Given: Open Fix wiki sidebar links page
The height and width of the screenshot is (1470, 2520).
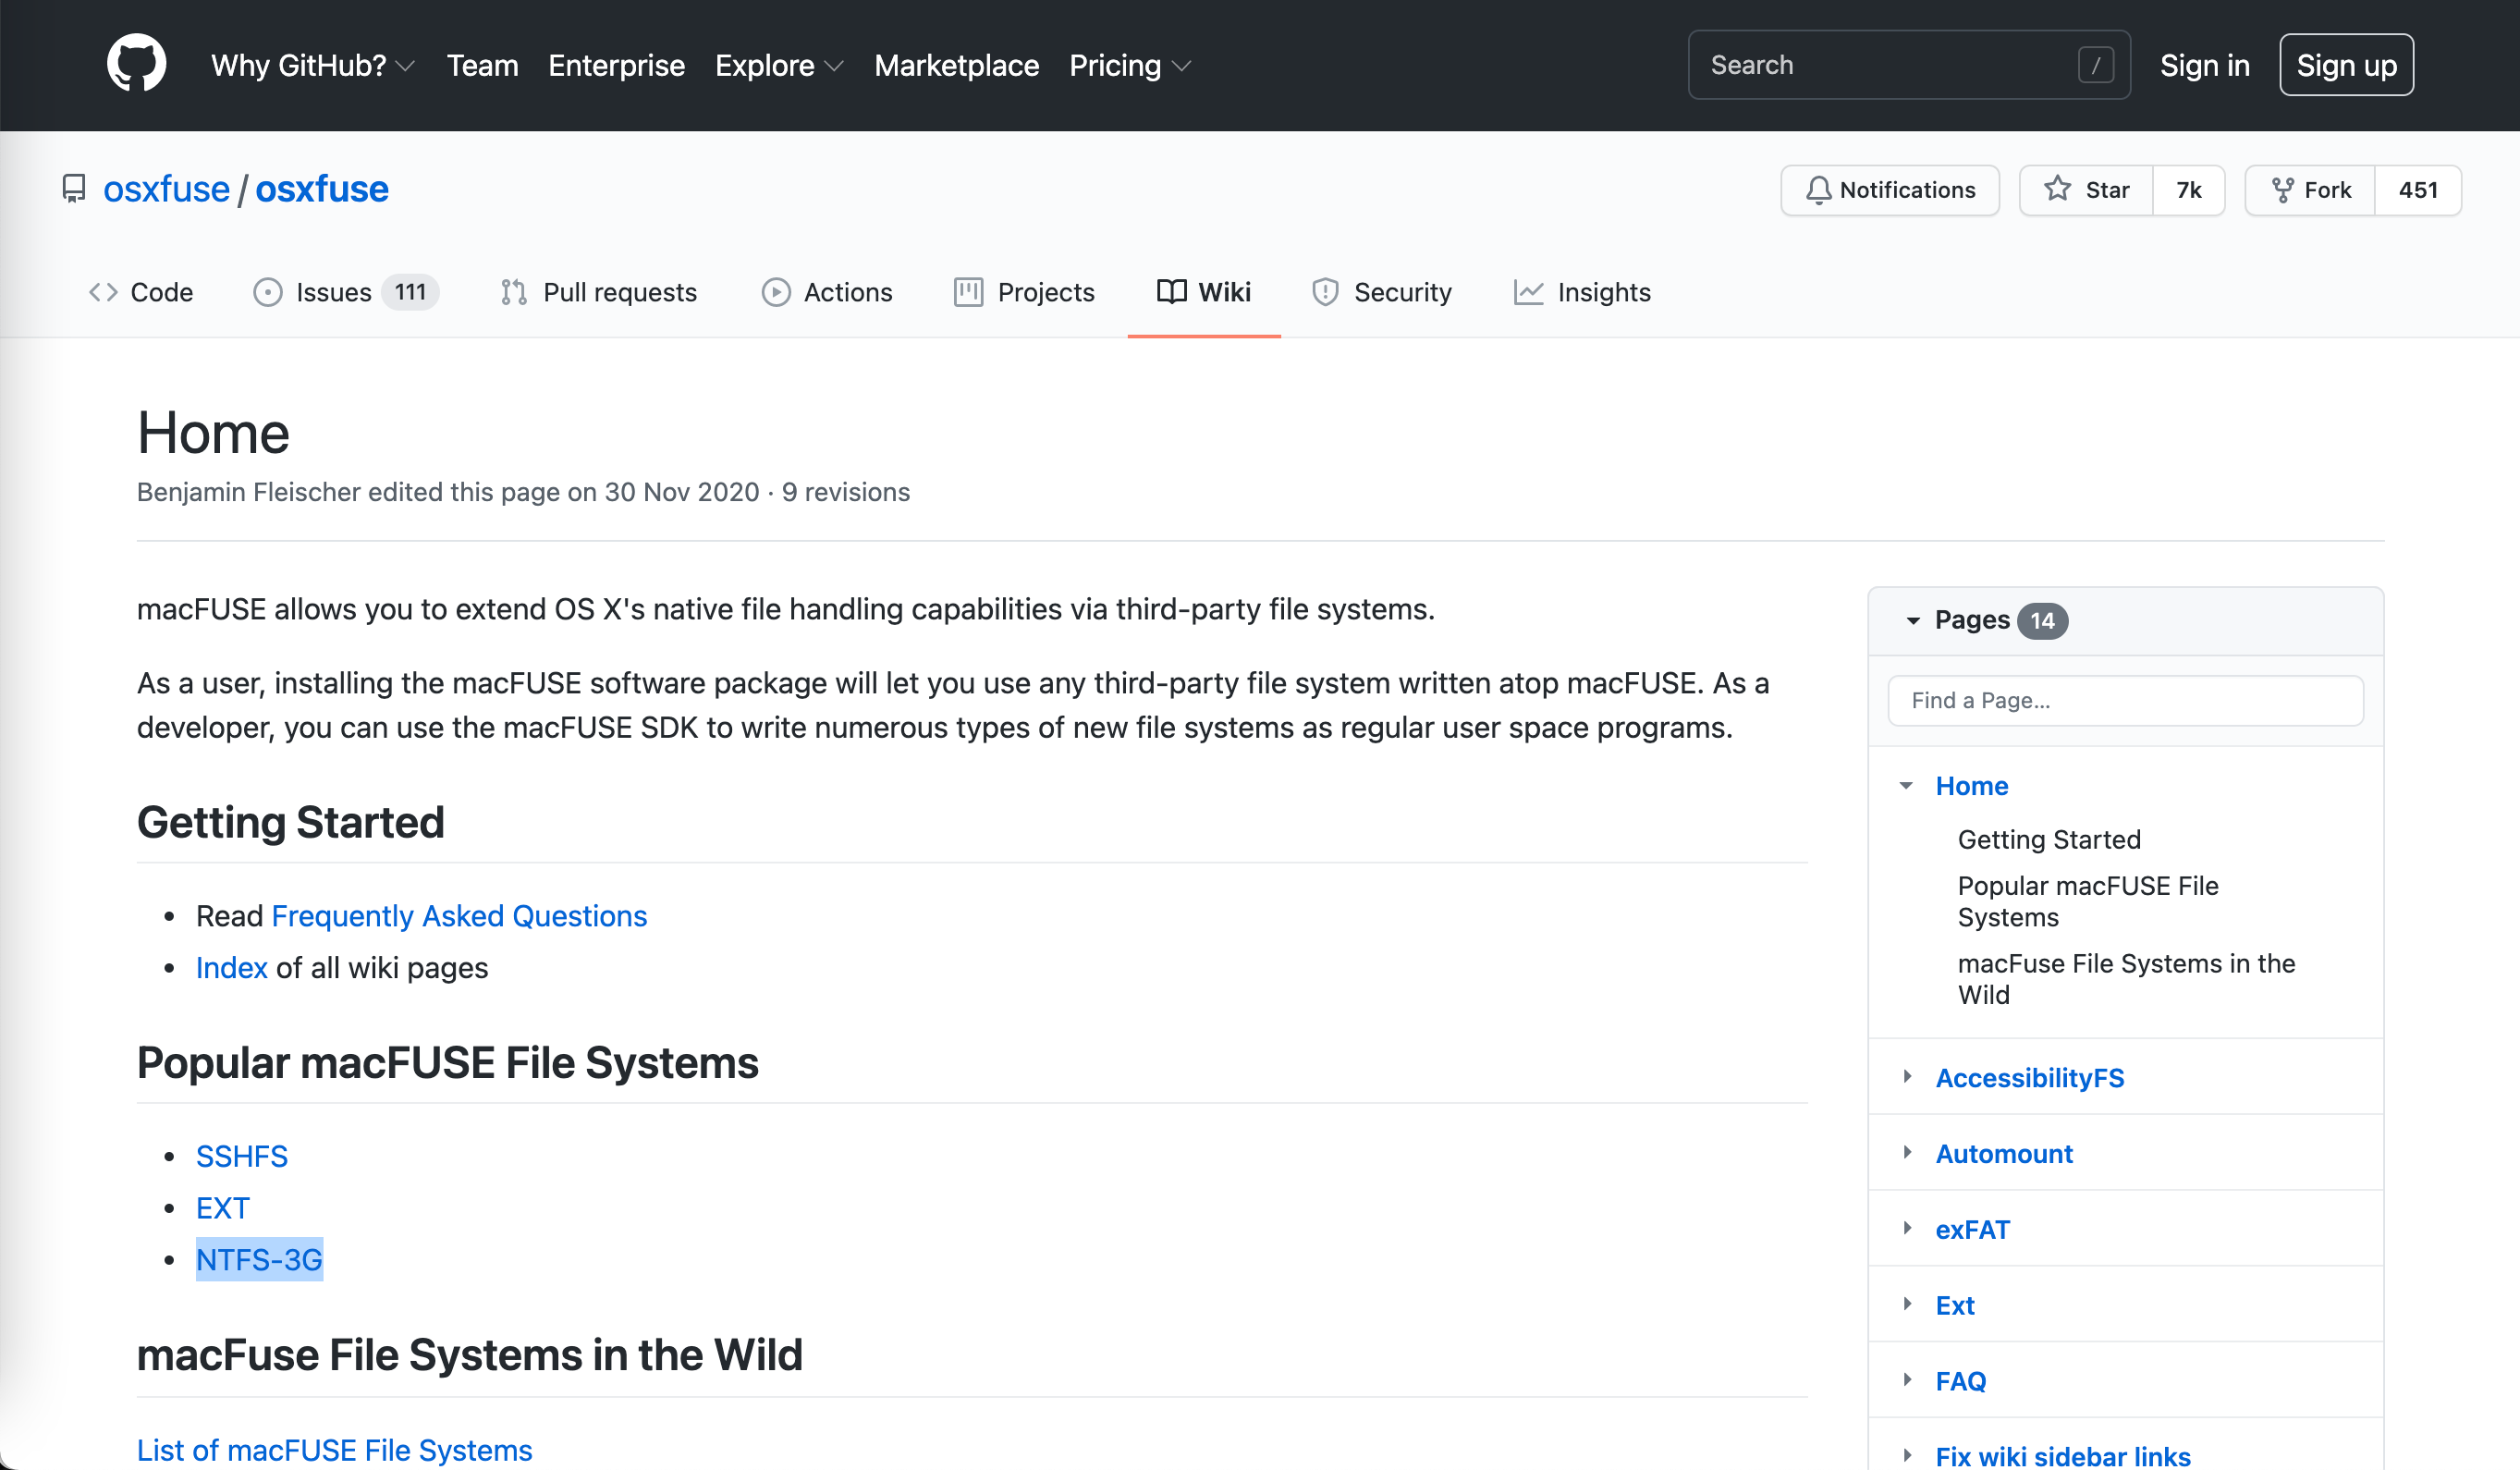Looking at the screenshot, I should tap(2063, 1456).
